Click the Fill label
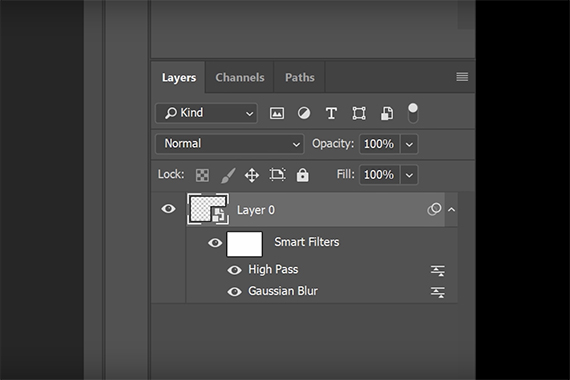The height and width of the screenshot is (380, 570). [x=345, y=175]
